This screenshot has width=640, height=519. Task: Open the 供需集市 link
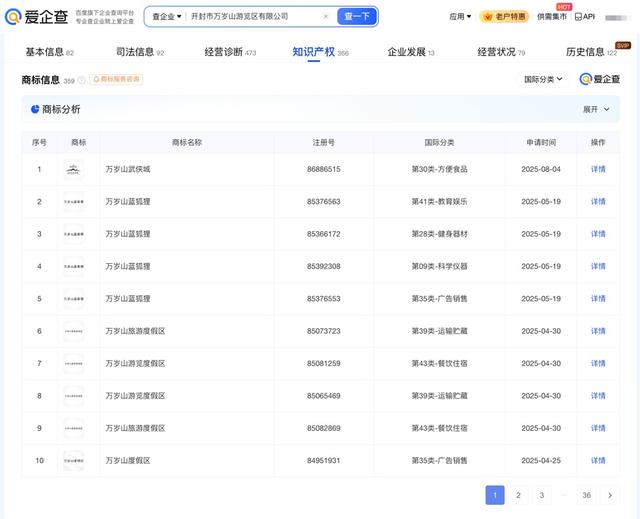point(552,17)
